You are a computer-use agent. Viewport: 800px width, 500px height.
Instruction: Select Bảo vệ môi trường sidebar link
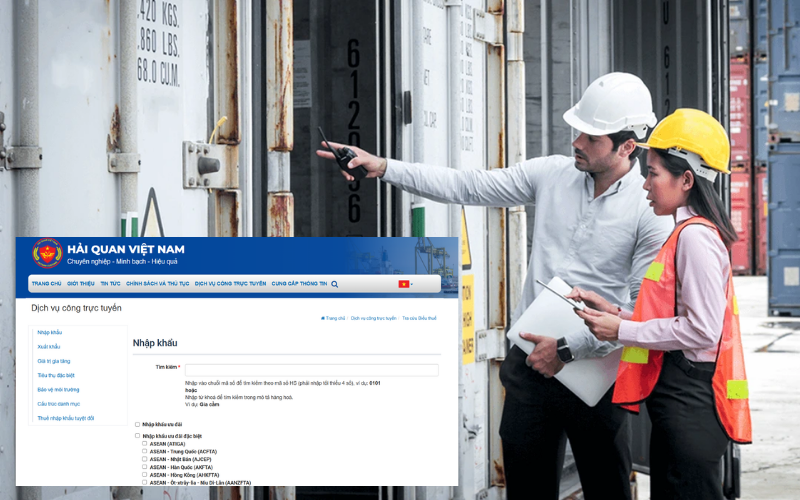coord(58,390)
